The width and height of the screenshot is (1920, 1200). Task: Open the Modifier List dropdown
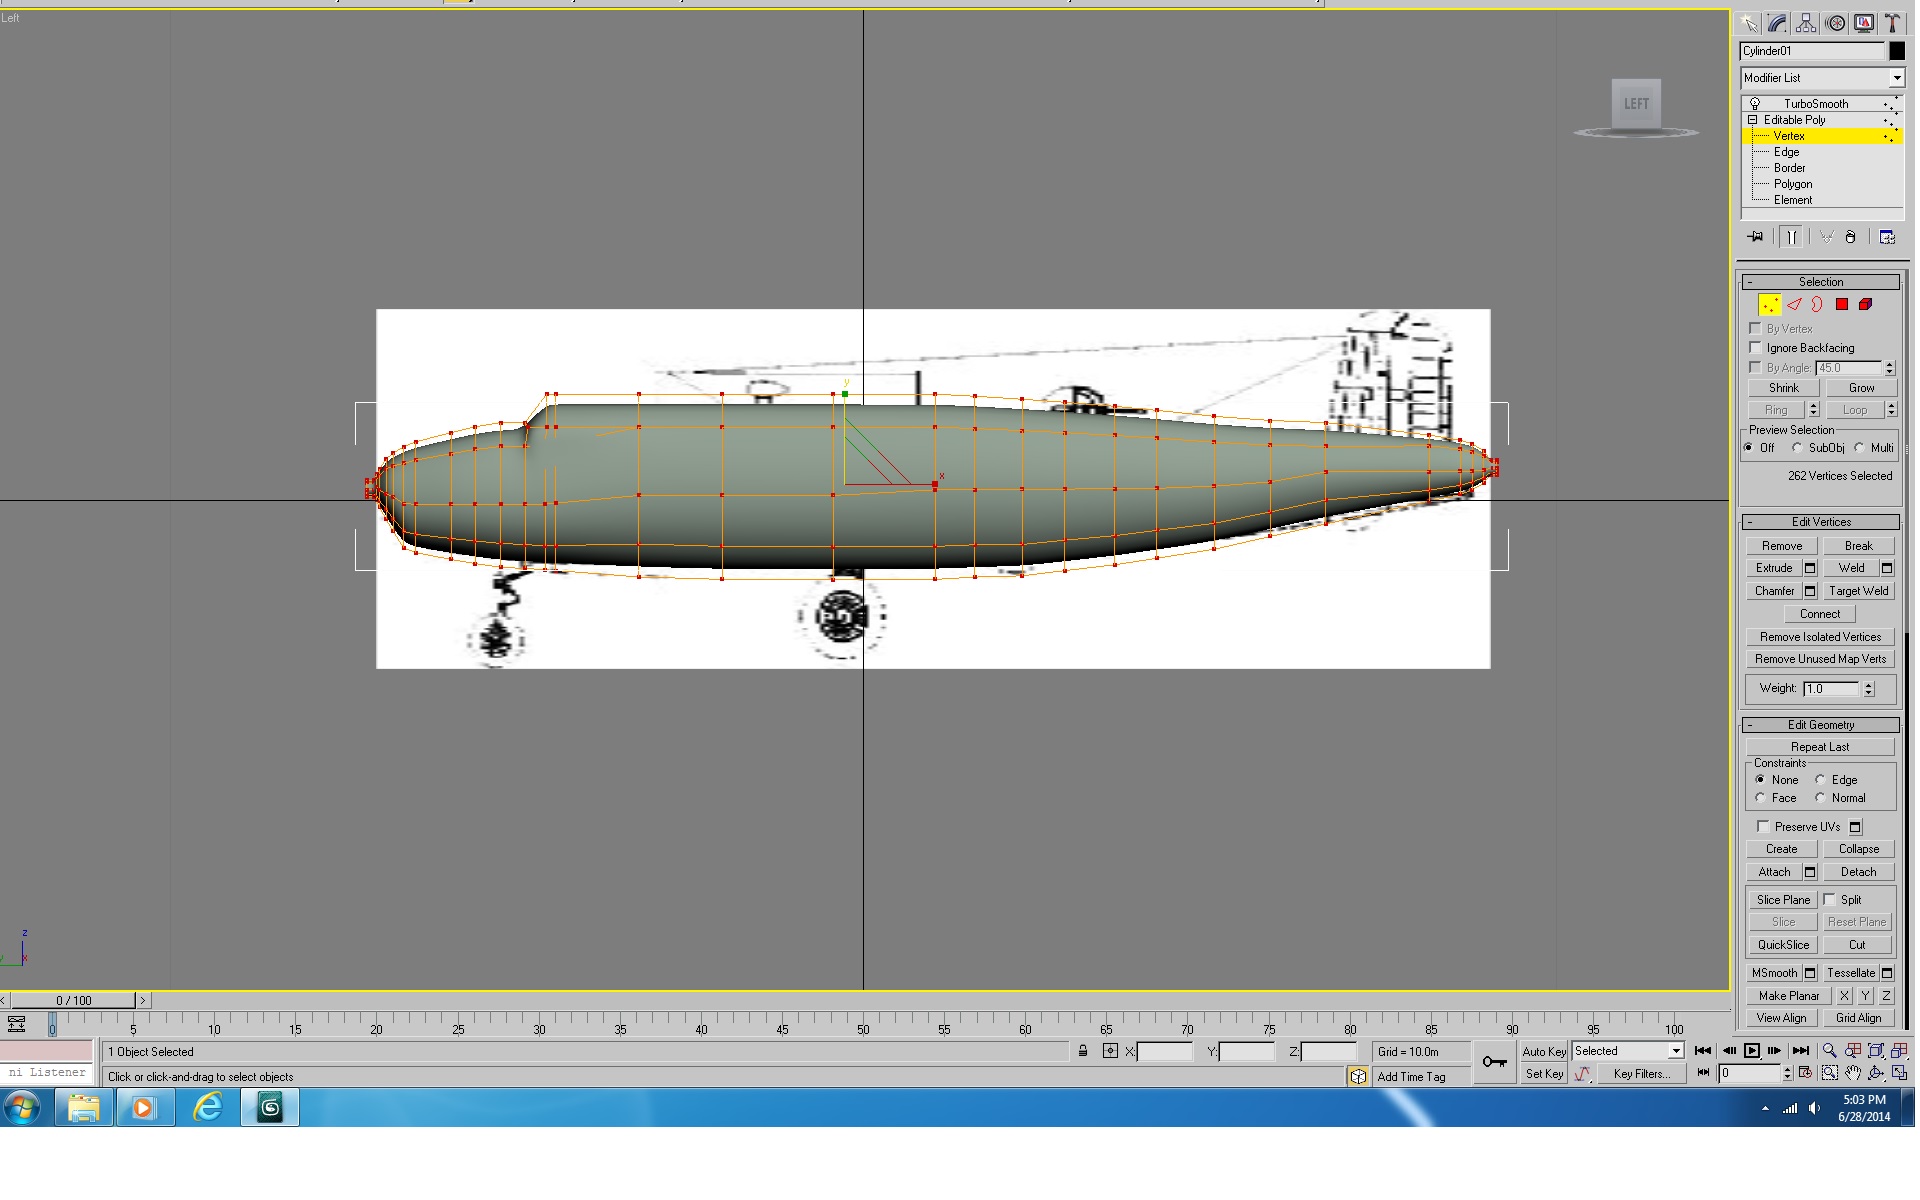[x=1822, y=78]
